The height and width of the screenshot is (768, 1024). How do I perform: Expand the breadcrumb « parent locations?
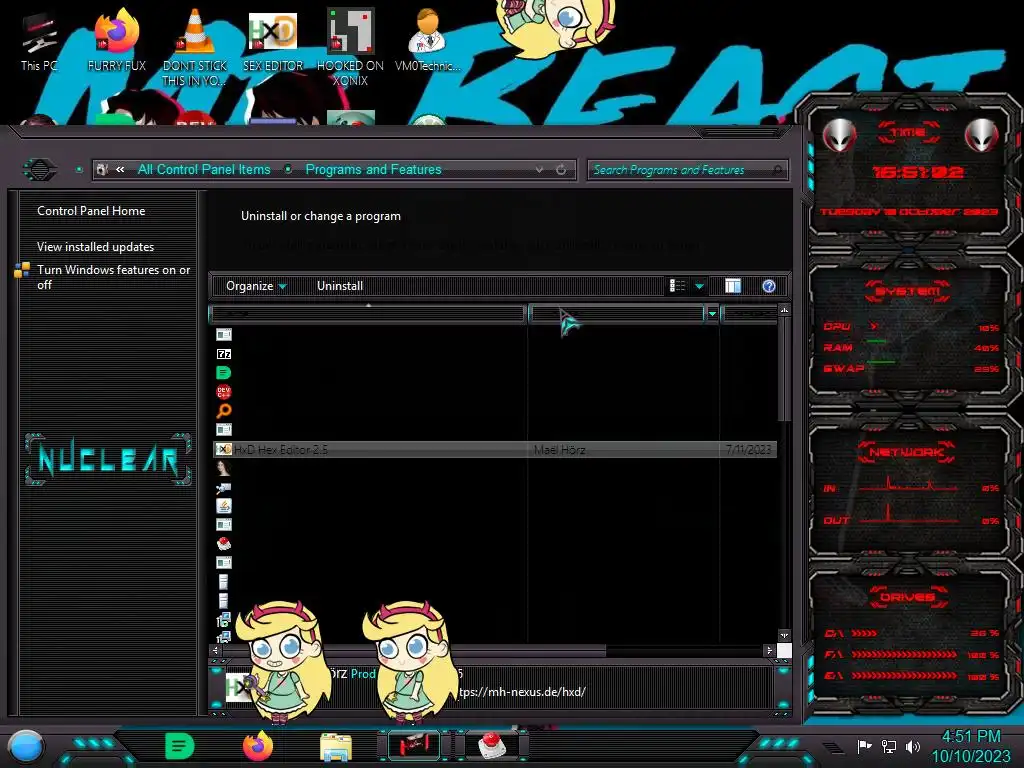click(120, 170)
